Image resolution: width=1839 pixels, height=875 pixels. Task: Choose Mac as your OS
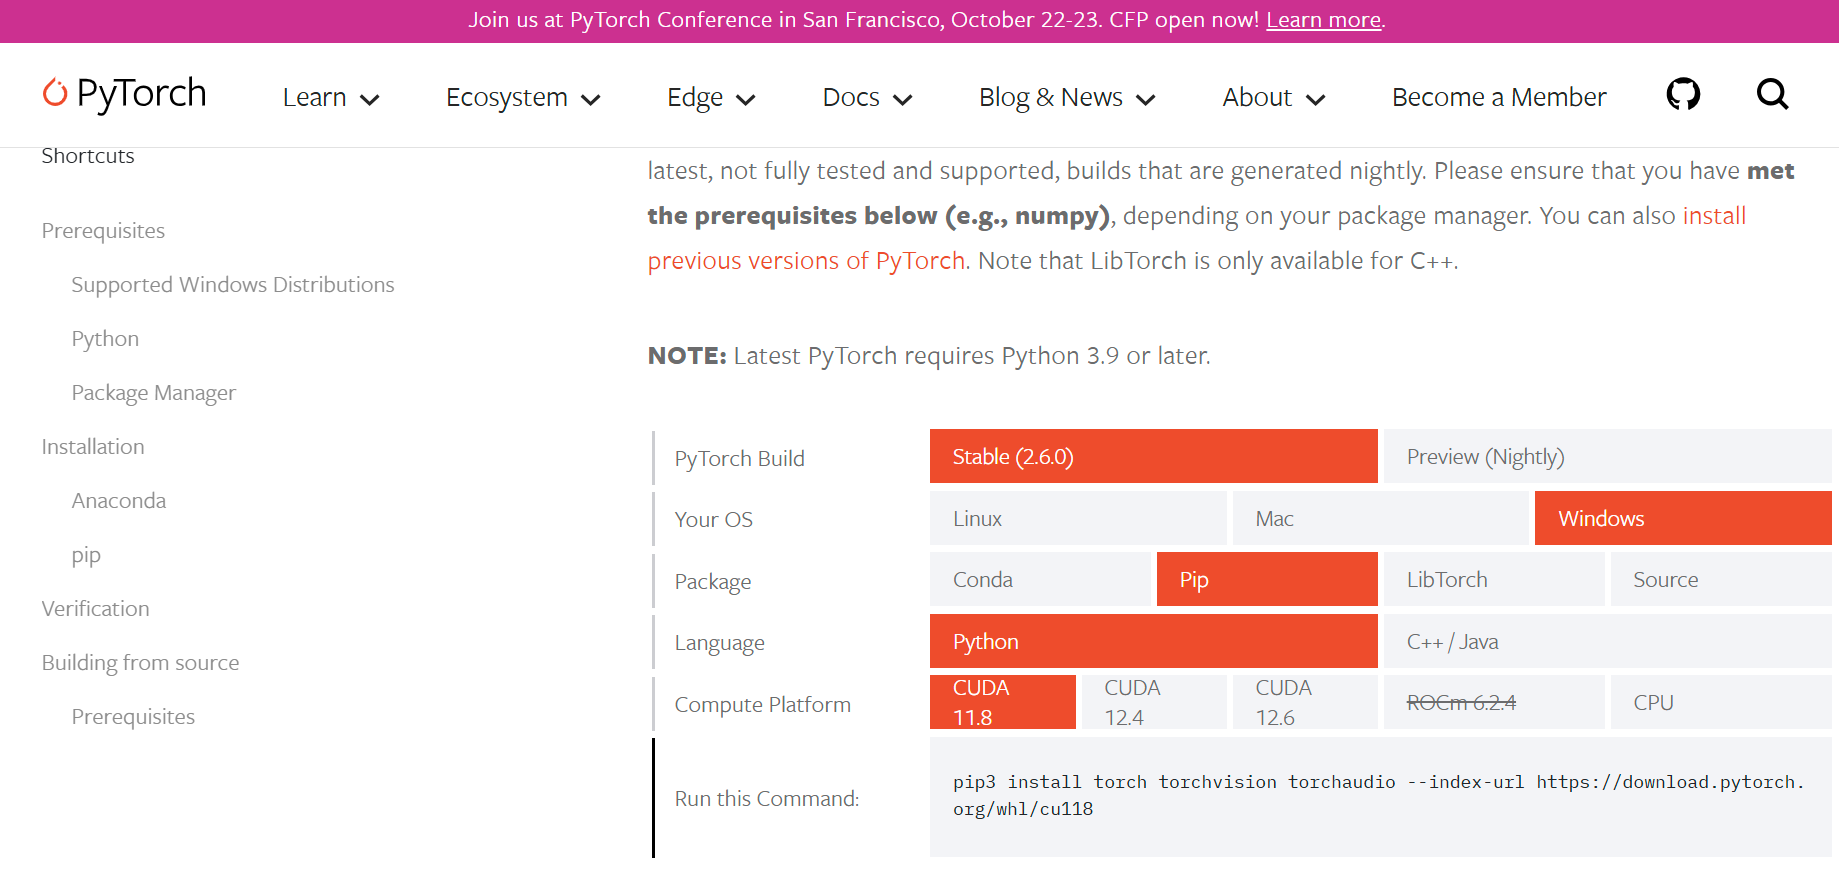click(x=1381, y=518)
